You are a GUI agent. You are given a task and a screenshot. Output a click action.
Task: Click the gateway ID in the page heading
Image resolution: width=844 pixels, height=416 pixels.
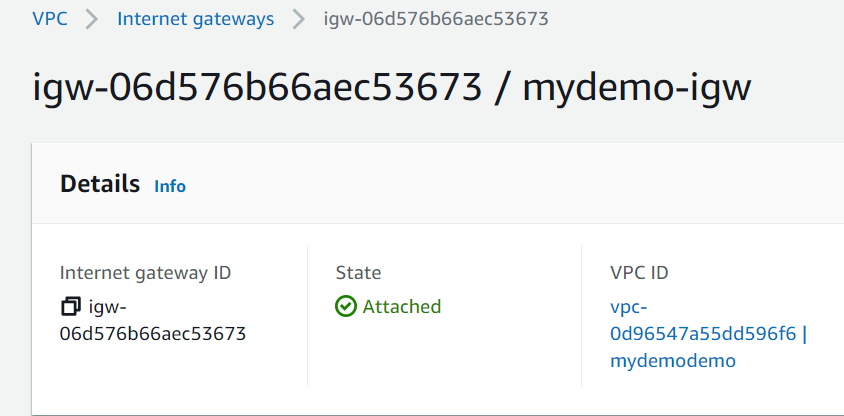click(257, 88)
